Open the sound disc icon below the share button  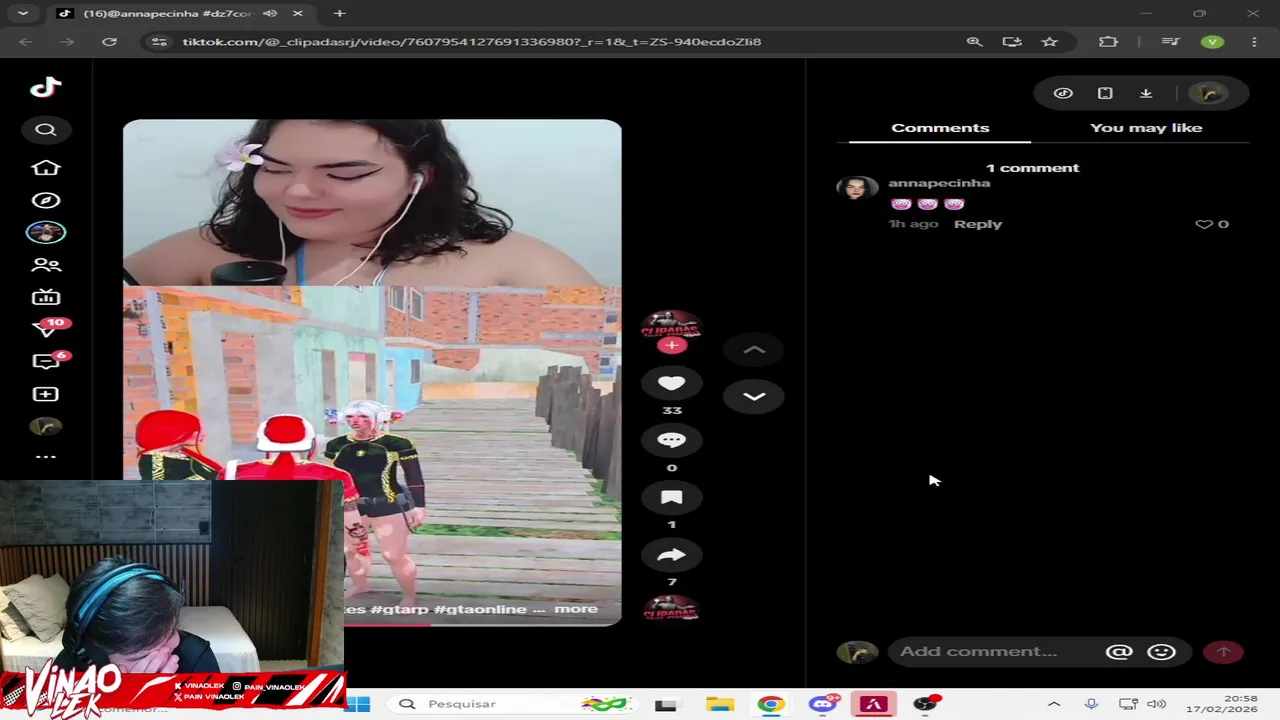coord(672,608)
